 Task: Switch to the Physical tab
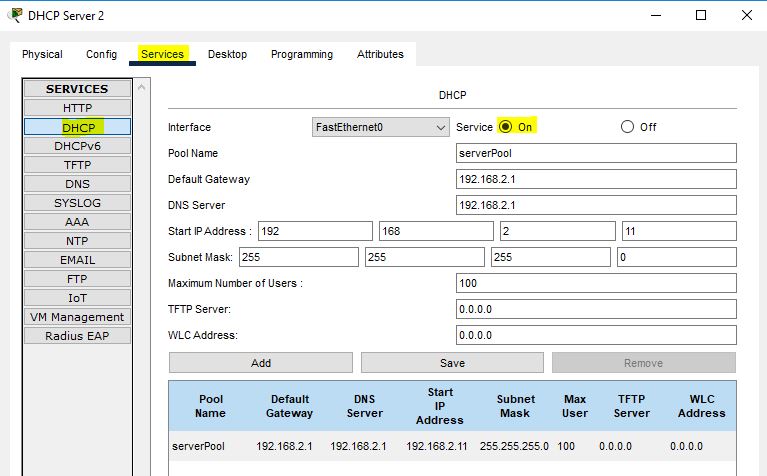[42, 54]
